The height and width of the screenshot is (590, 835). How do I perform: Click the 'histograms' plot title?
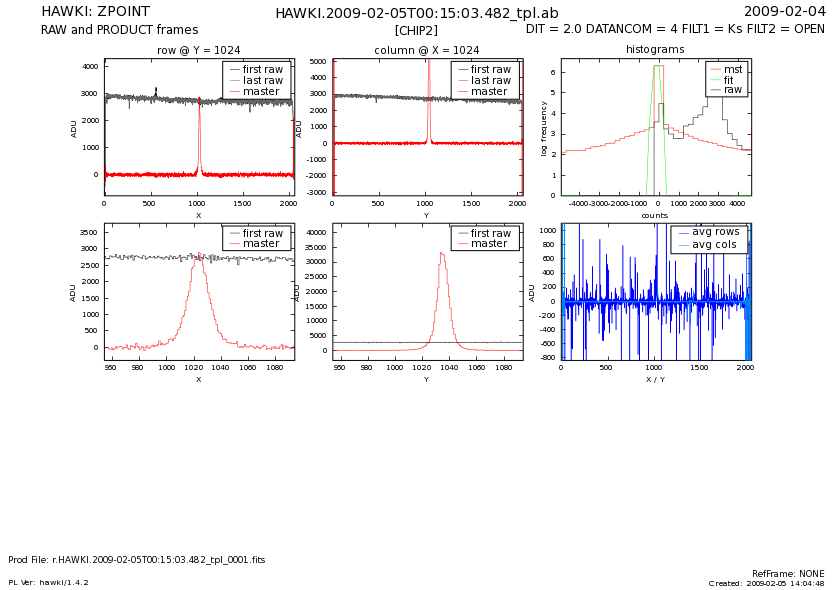point(655,49)
